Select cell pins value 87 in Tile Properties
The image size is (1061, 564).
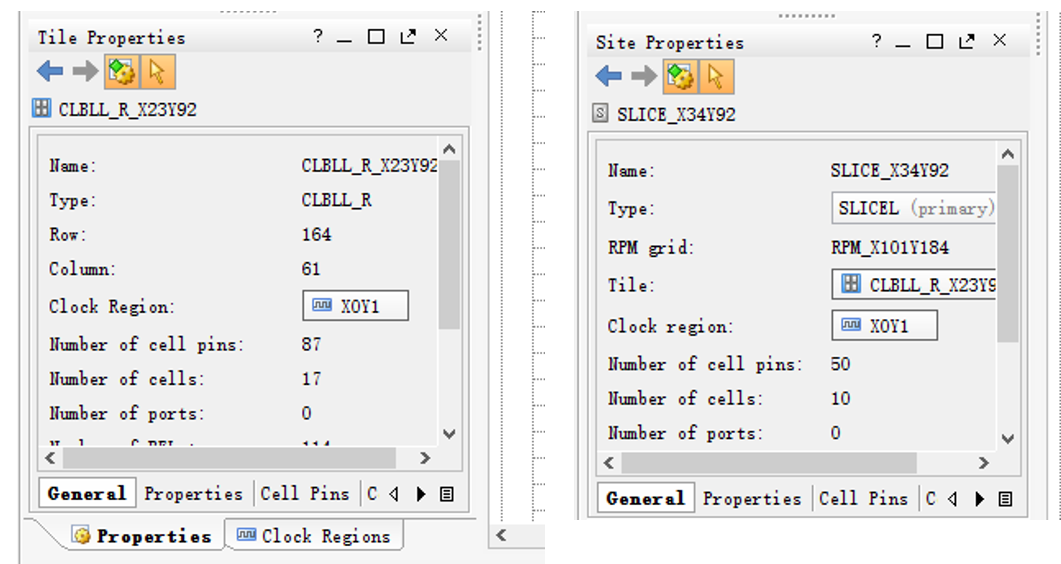pos(311,344)
